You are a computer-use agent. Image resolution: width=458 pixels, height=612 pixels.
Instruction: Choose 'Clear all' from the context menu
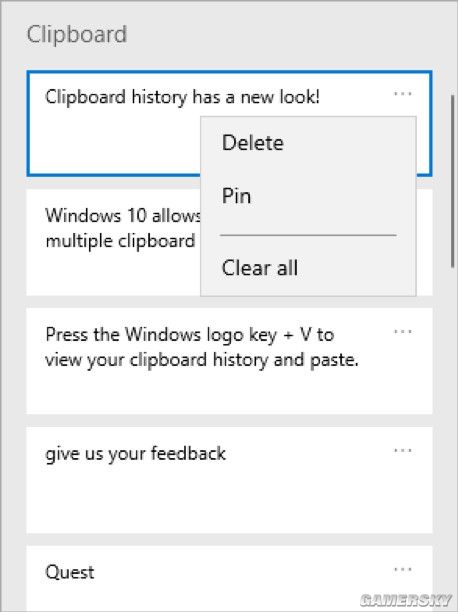click(x=260, y=268)
